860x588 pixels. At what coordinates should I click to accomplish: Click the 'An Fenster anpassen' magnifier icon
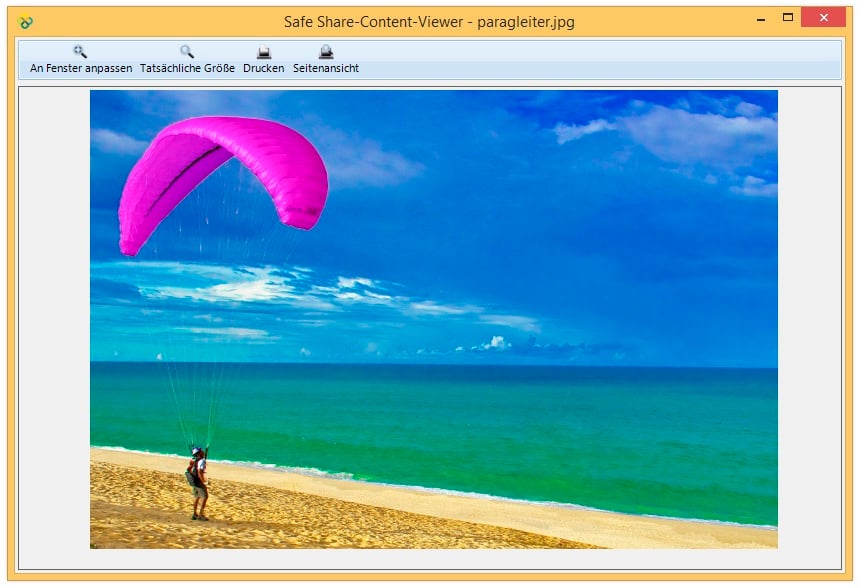tap(80, 52)
